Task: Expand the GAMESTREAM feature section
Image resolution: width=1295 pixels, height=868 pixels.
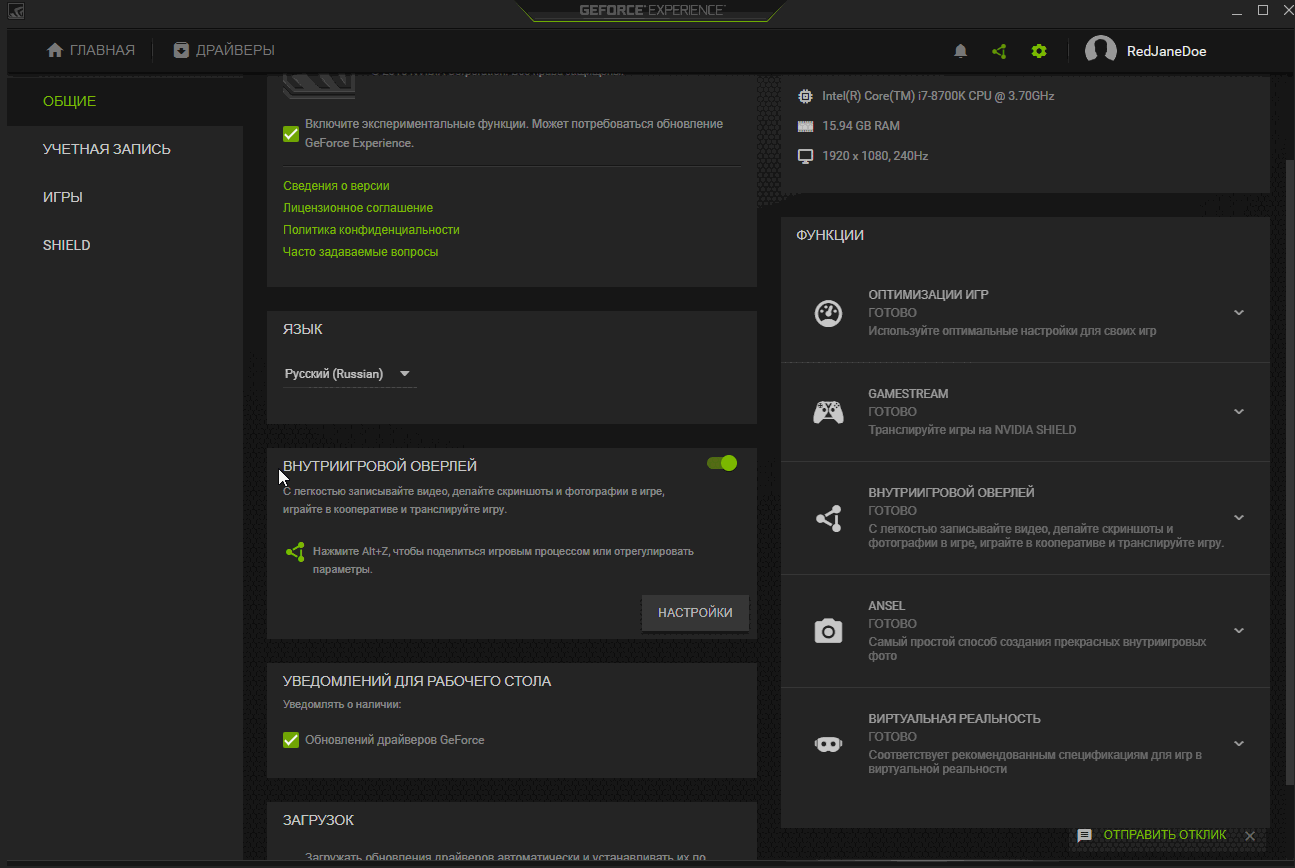Action: 1239,412
